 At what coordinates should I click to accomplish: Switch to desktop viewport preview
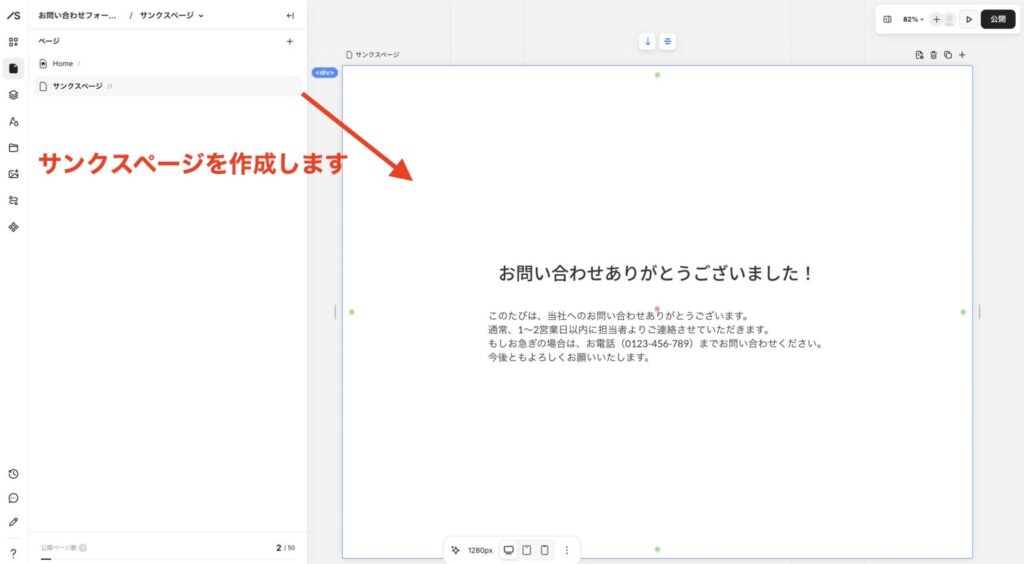click(x=508, y=550)
